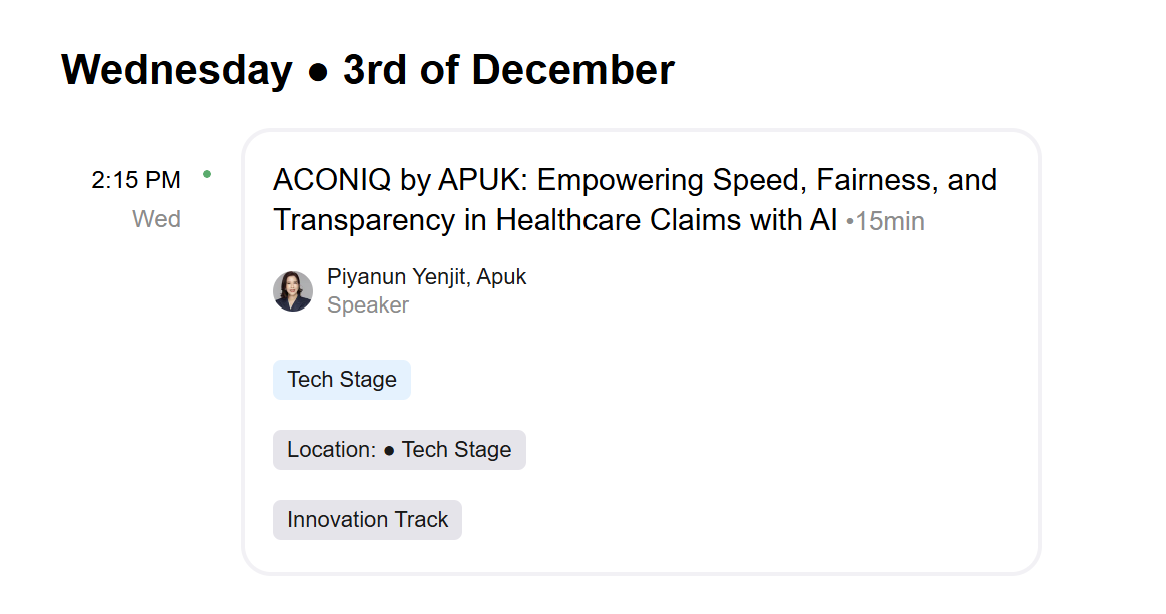Click "Tech Stage" text in the Location tag
The image size is (1166, 614).
point(456,450)
